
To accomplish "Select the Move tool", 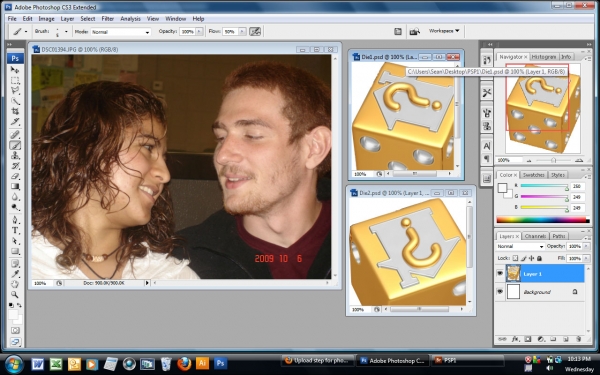I will click(15, 70).
